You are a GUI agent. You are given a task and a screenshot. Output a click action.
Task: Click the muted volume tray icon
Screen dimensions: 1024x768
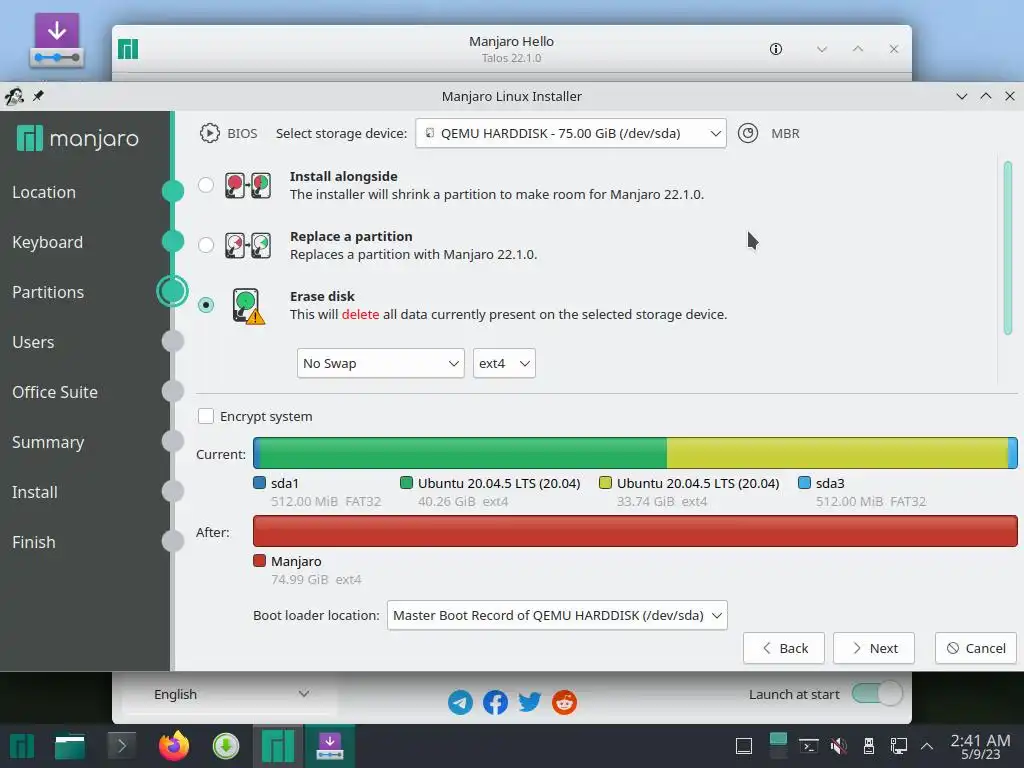839,746
